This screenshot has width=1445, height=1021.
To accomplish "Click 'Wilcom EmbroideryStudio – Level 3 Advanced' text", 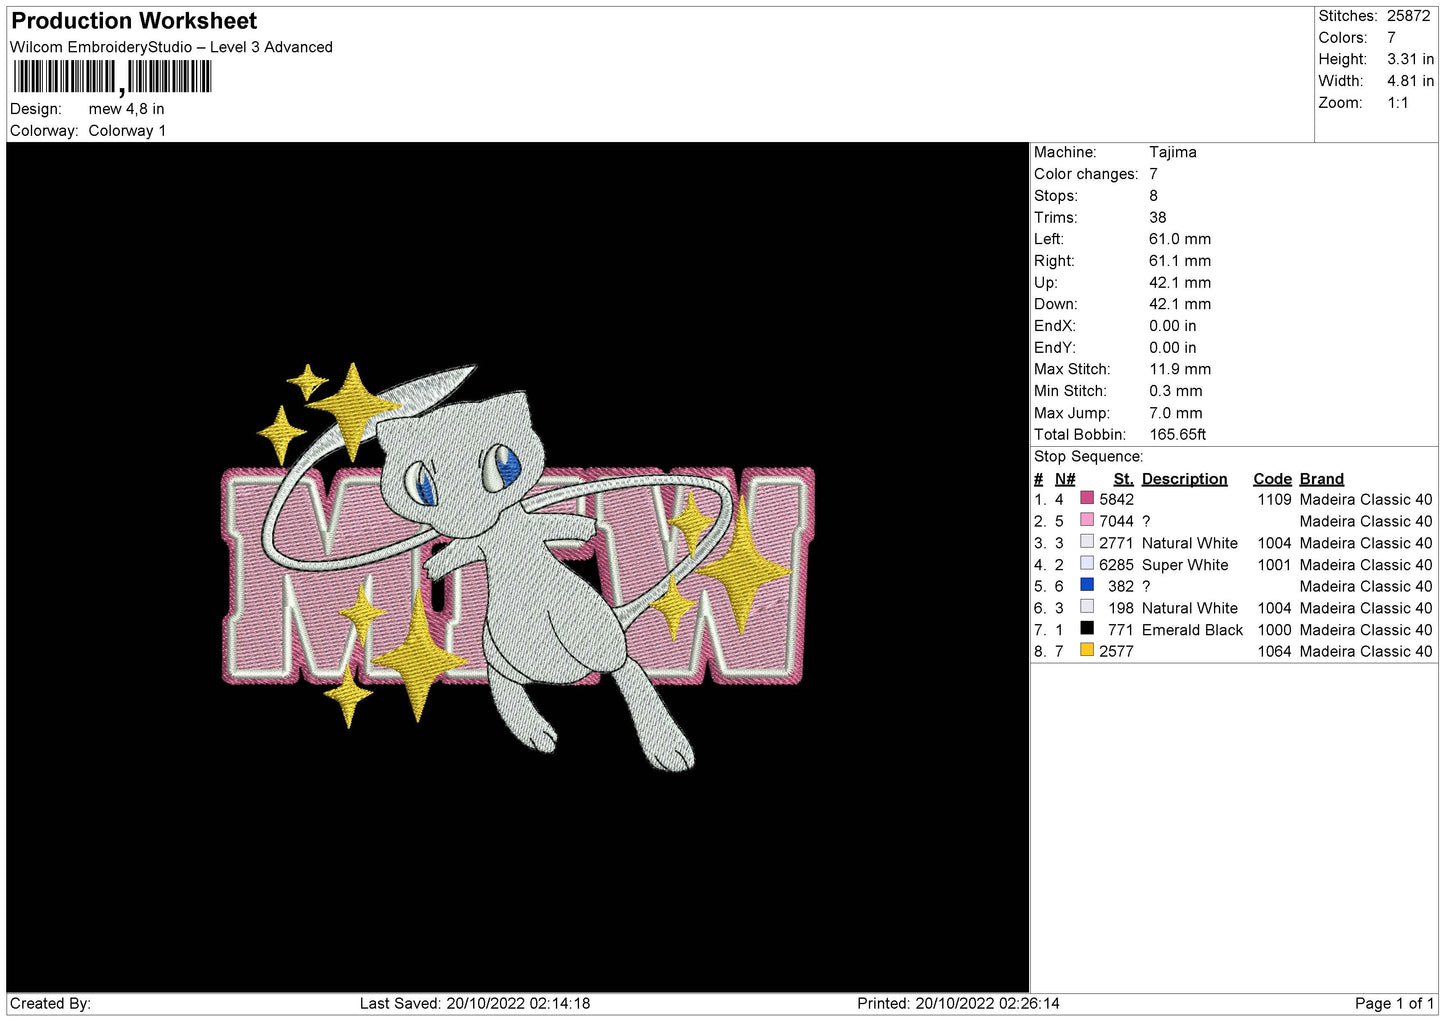I will [171, 47].
